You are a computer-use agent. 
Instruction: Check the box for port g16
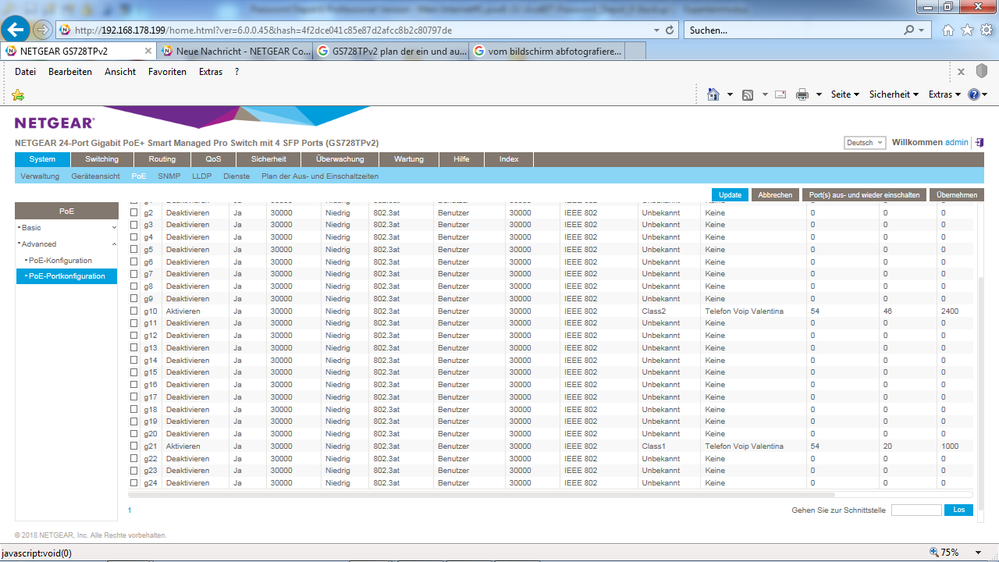[134, 384]
